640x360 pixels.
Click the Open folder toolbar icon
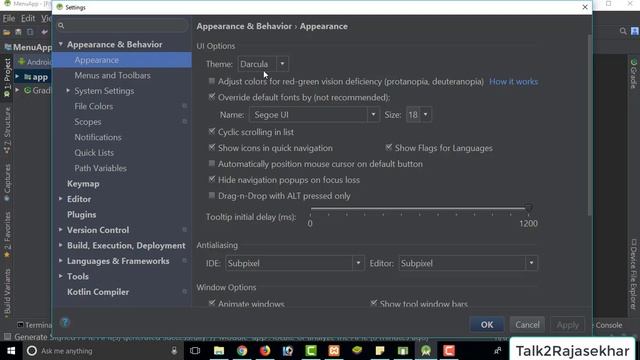coord(7,32)
